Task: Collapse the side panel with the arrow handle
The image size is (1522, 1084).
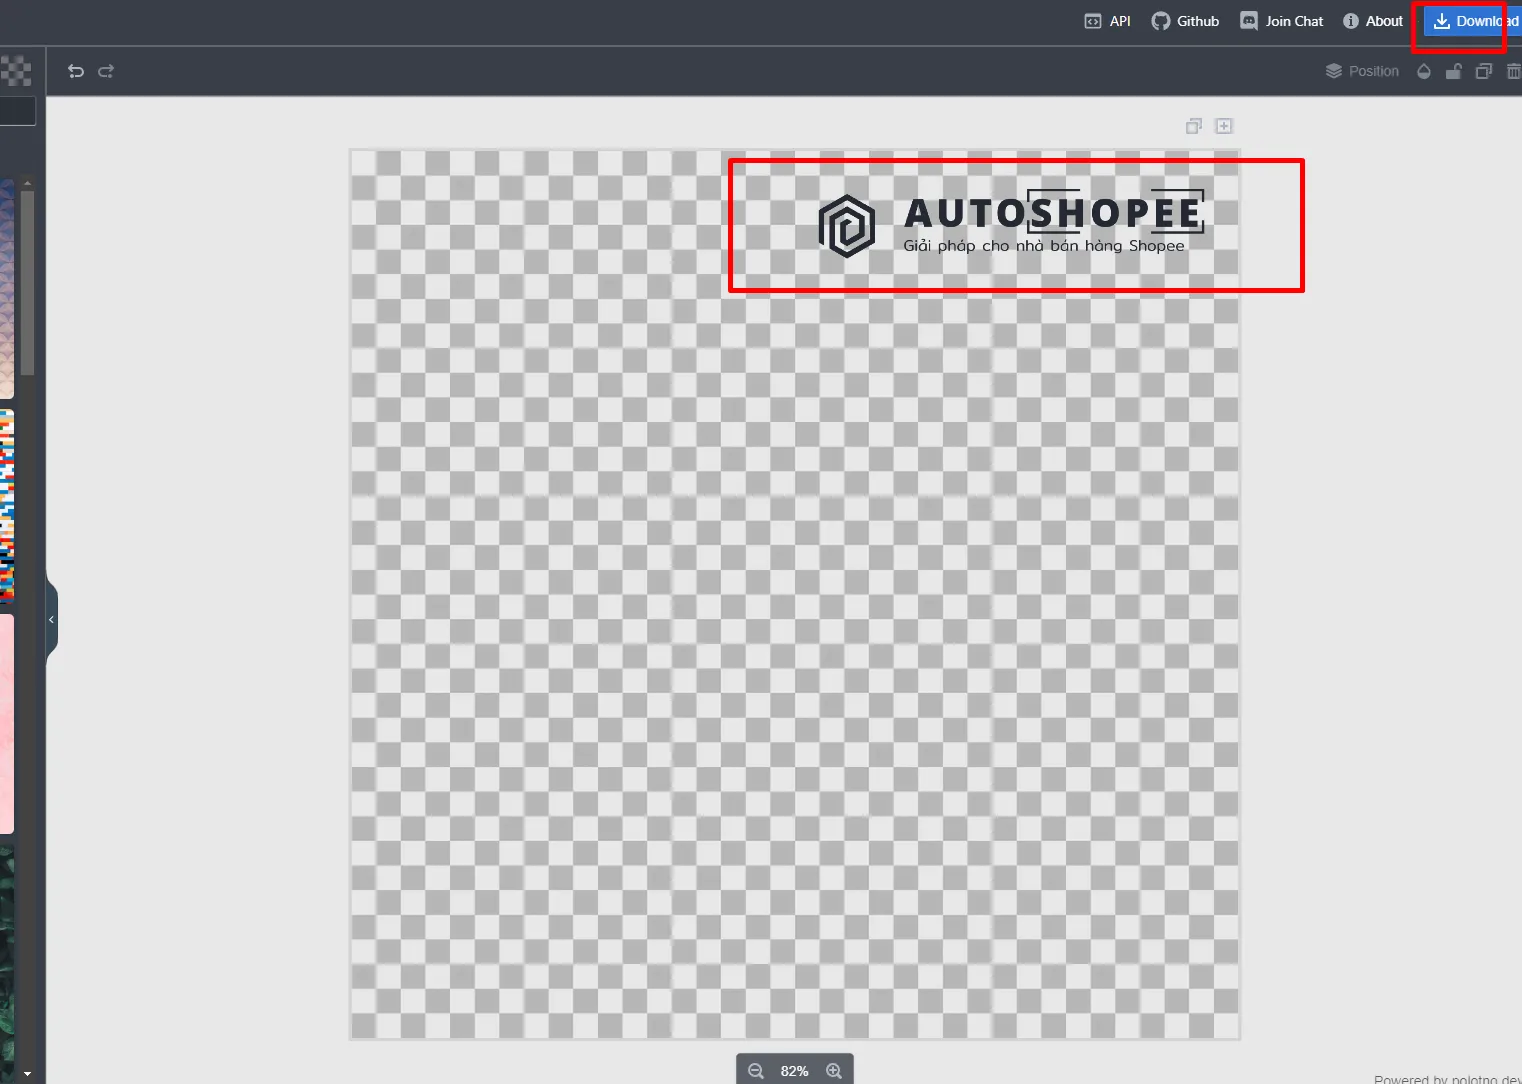Action: pyautogui.click(x=52, y=620)
